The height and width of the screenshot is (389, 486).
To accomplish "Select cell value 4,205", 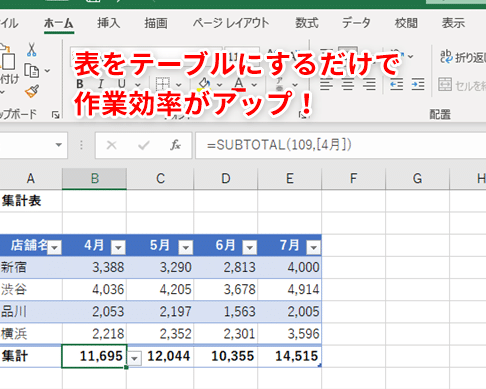I will pos(160,289).
